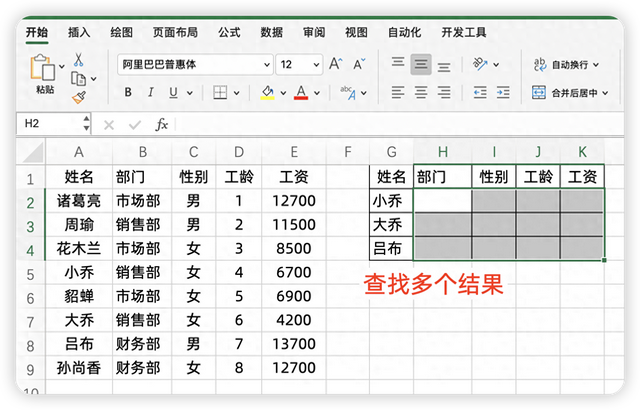
Task: Click the Paste clipboard icon
Action: click(42, 67)
